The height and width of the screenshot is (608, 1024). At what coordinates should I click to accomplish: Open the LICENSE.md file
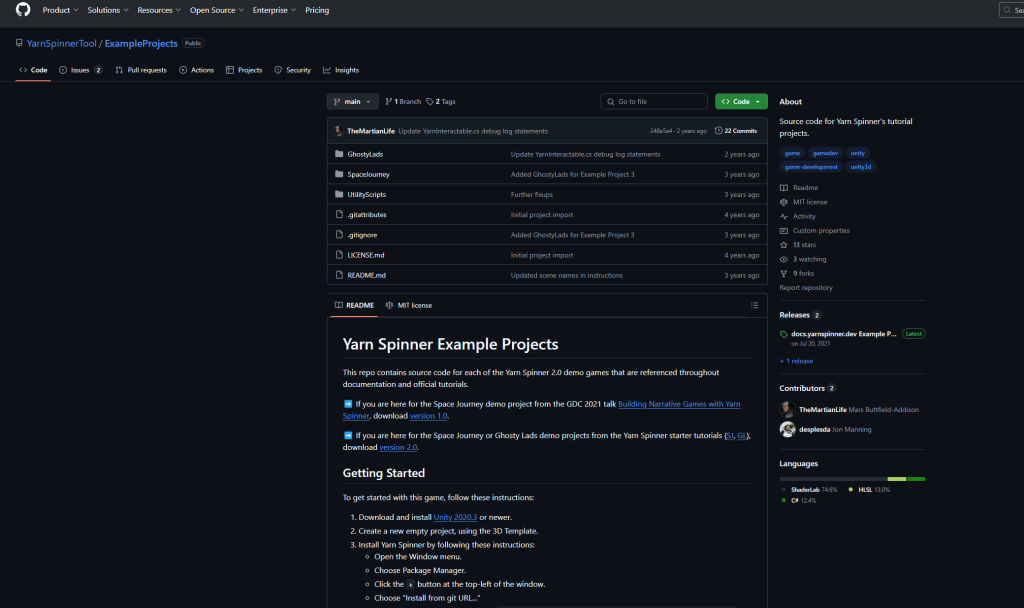(366, 255)
